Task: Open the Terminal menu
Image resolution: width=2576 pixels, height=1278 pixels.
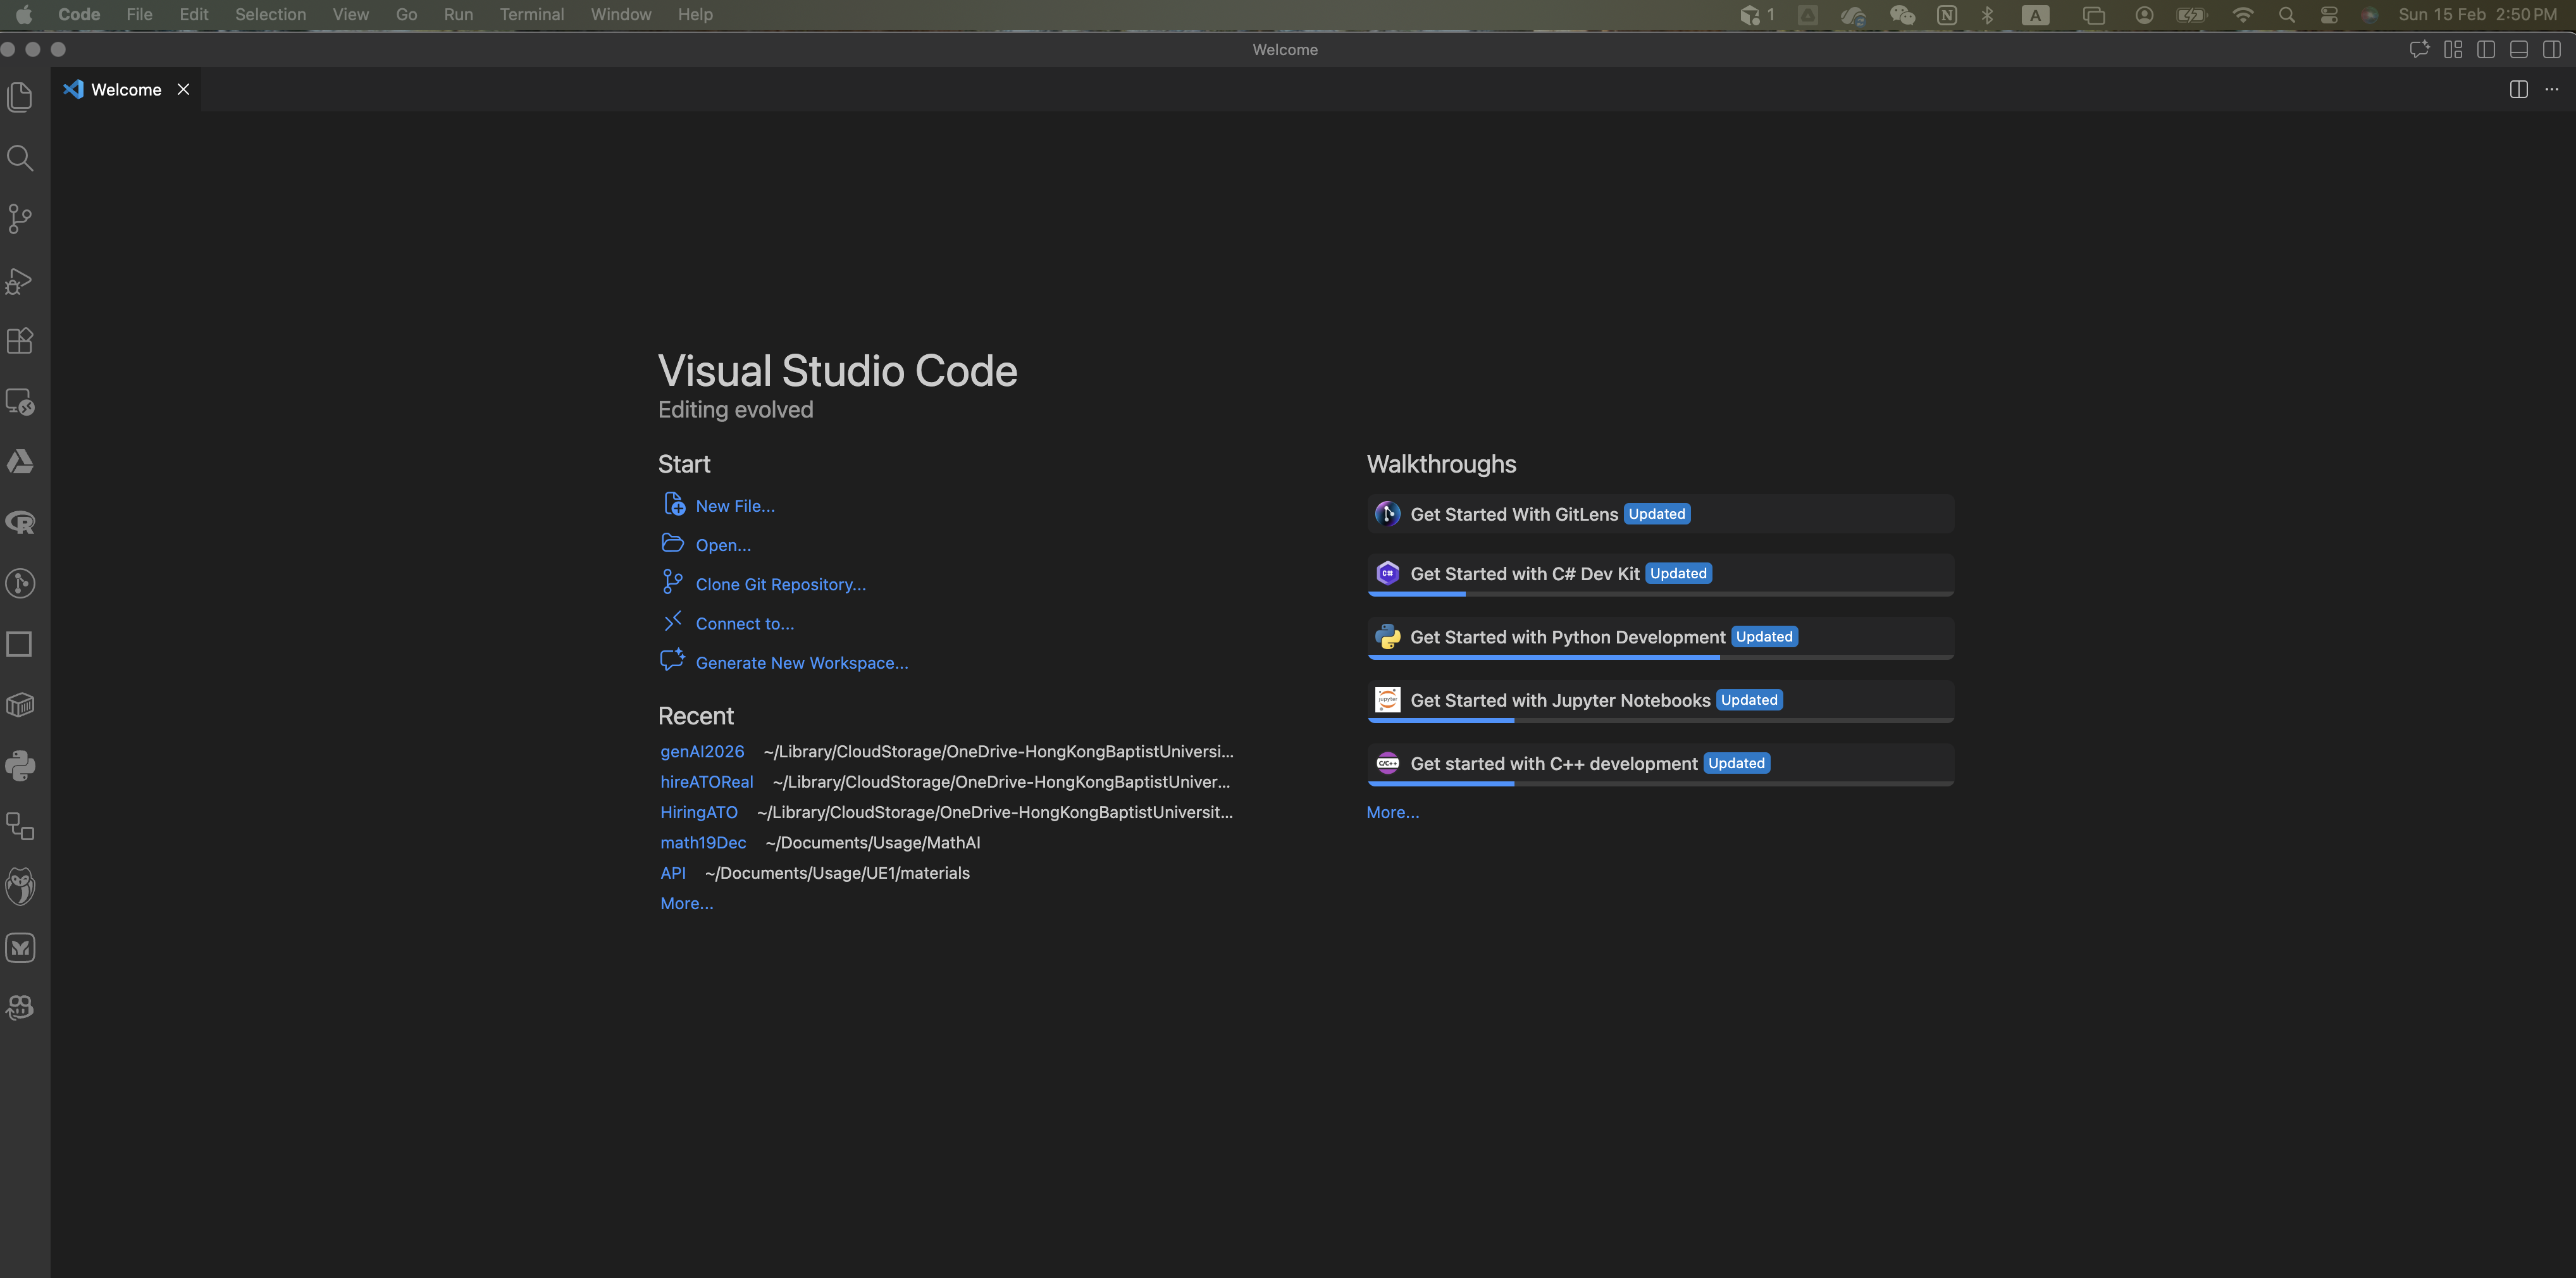Action: click(532, 14)
